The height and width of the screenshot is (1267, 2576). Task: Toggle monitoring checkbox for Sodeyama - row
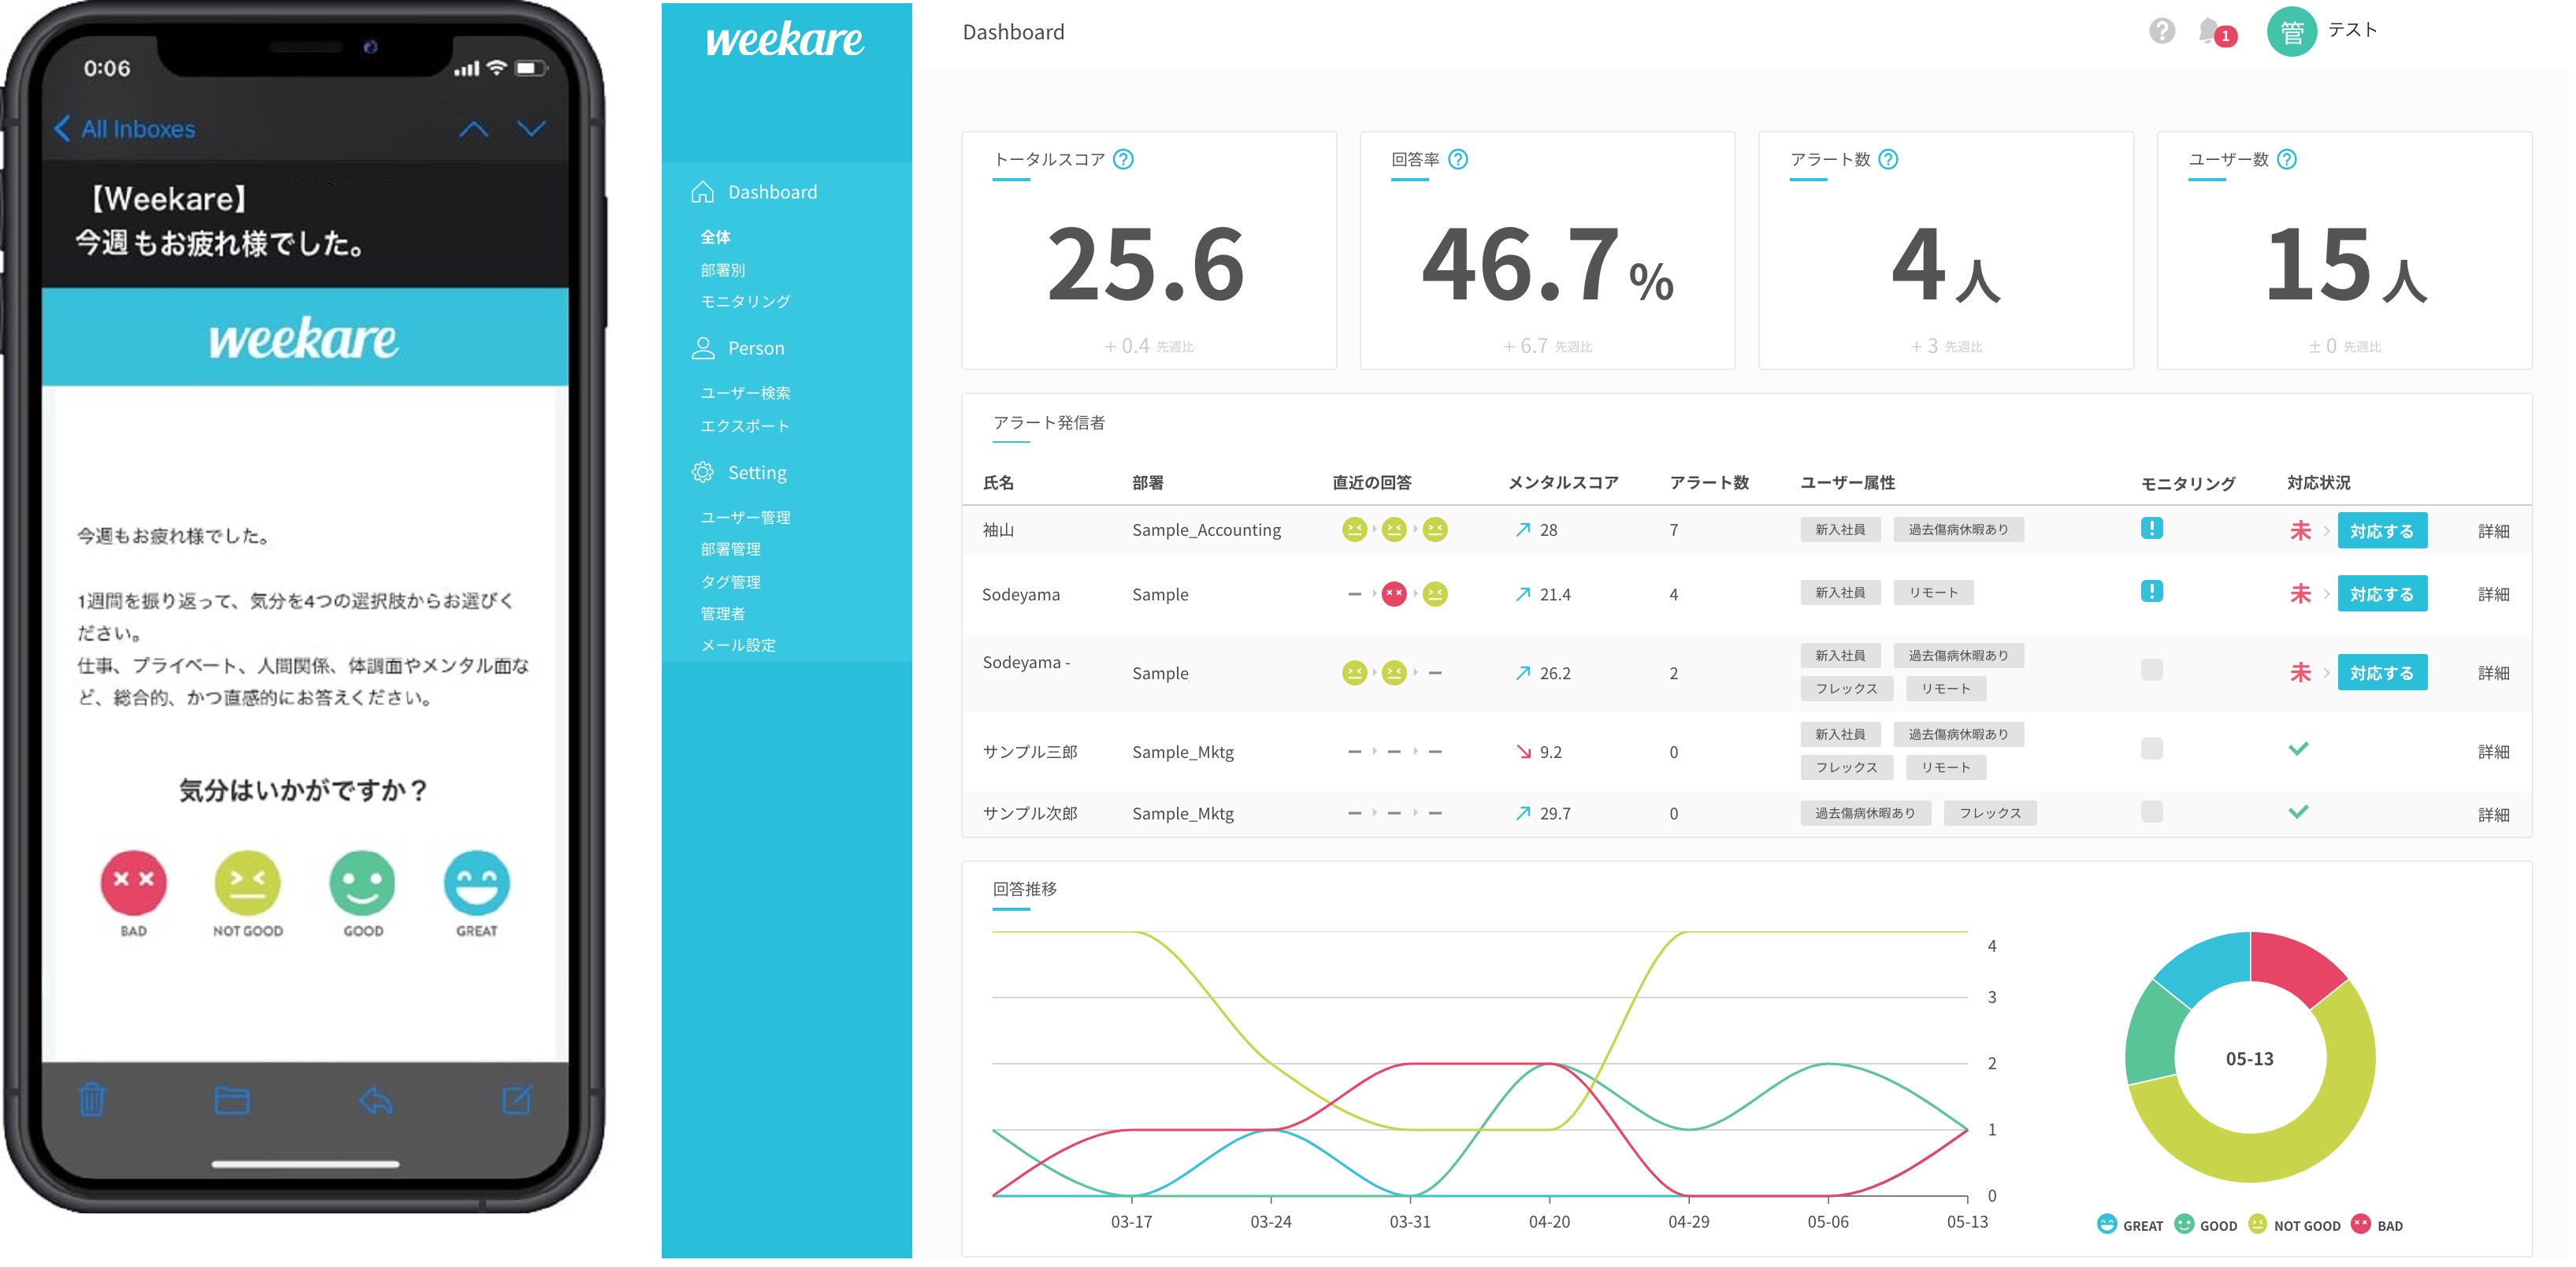(x=2152, y=670)
